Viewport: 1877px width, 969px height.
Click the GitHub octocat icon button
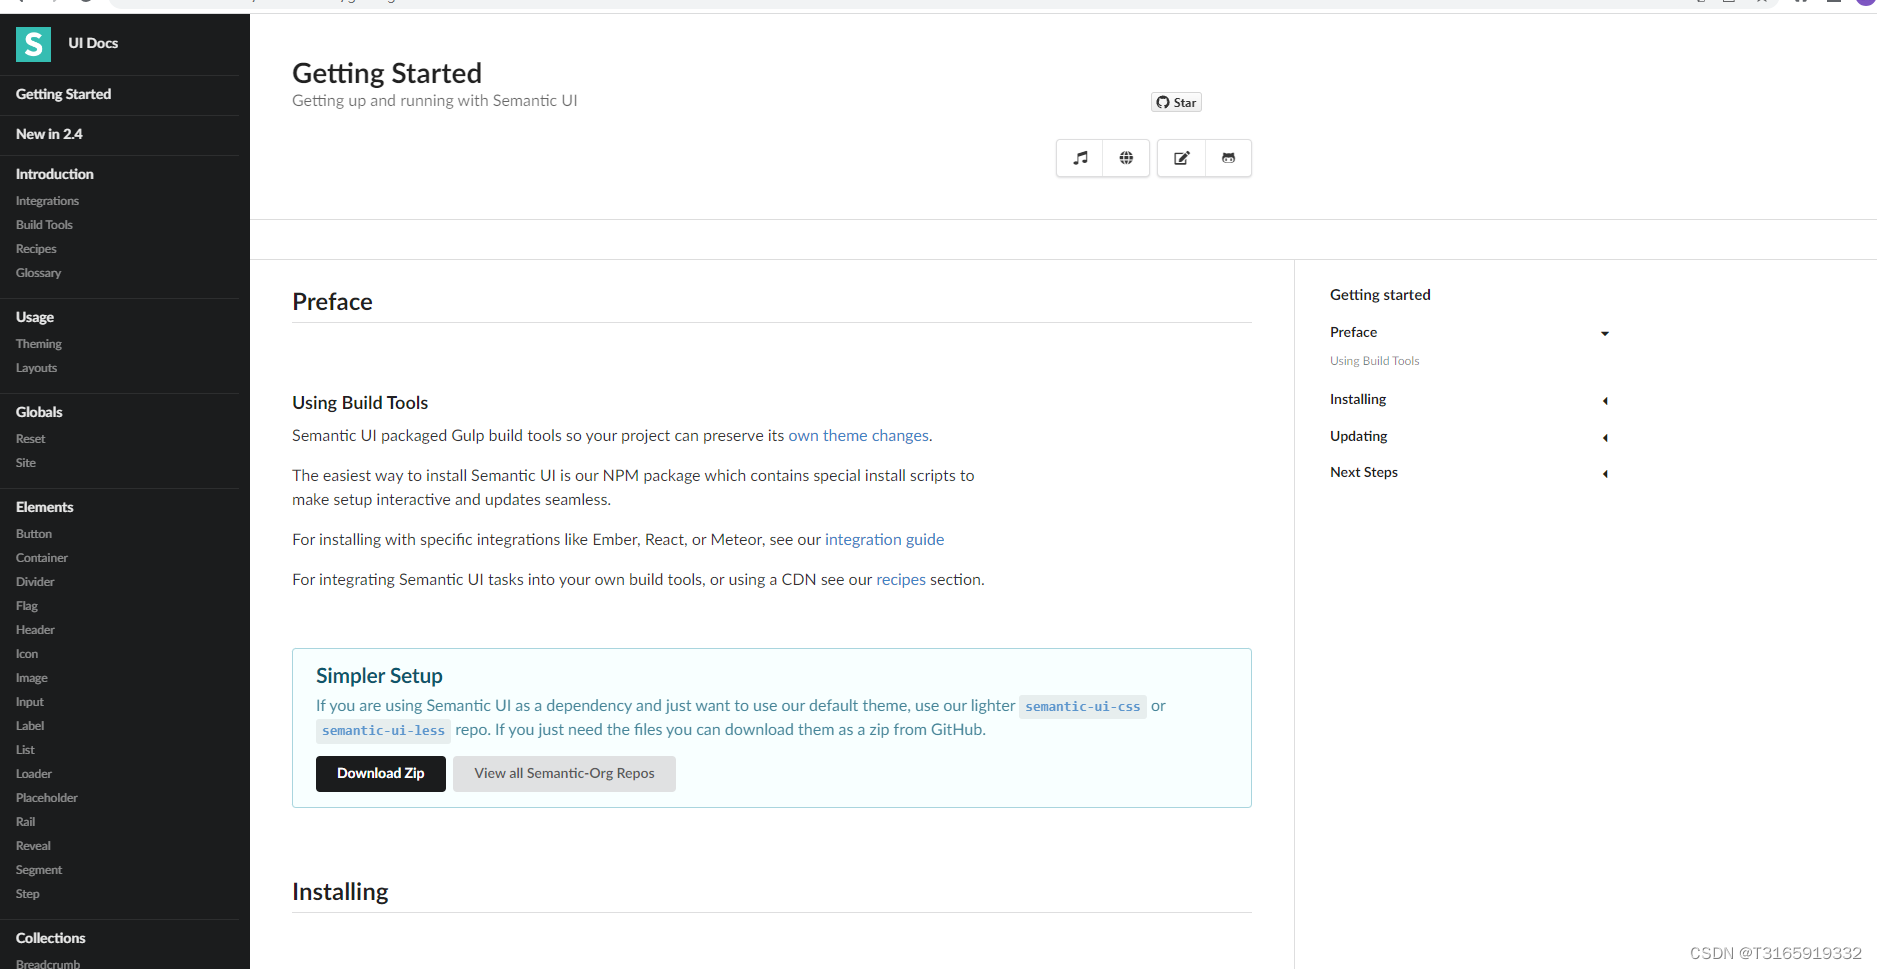(1228, 158)
